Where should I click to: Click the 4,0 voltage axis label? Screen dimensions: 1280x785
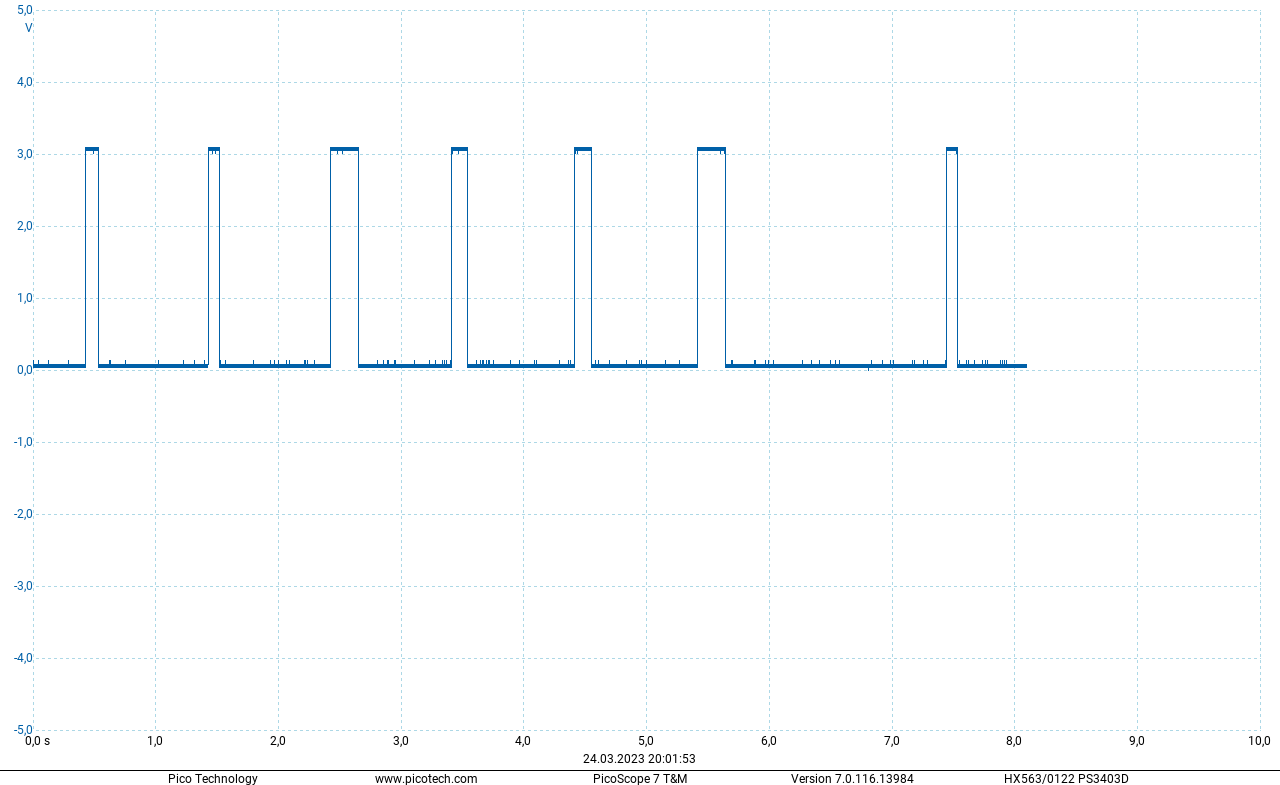click(25, 82)
